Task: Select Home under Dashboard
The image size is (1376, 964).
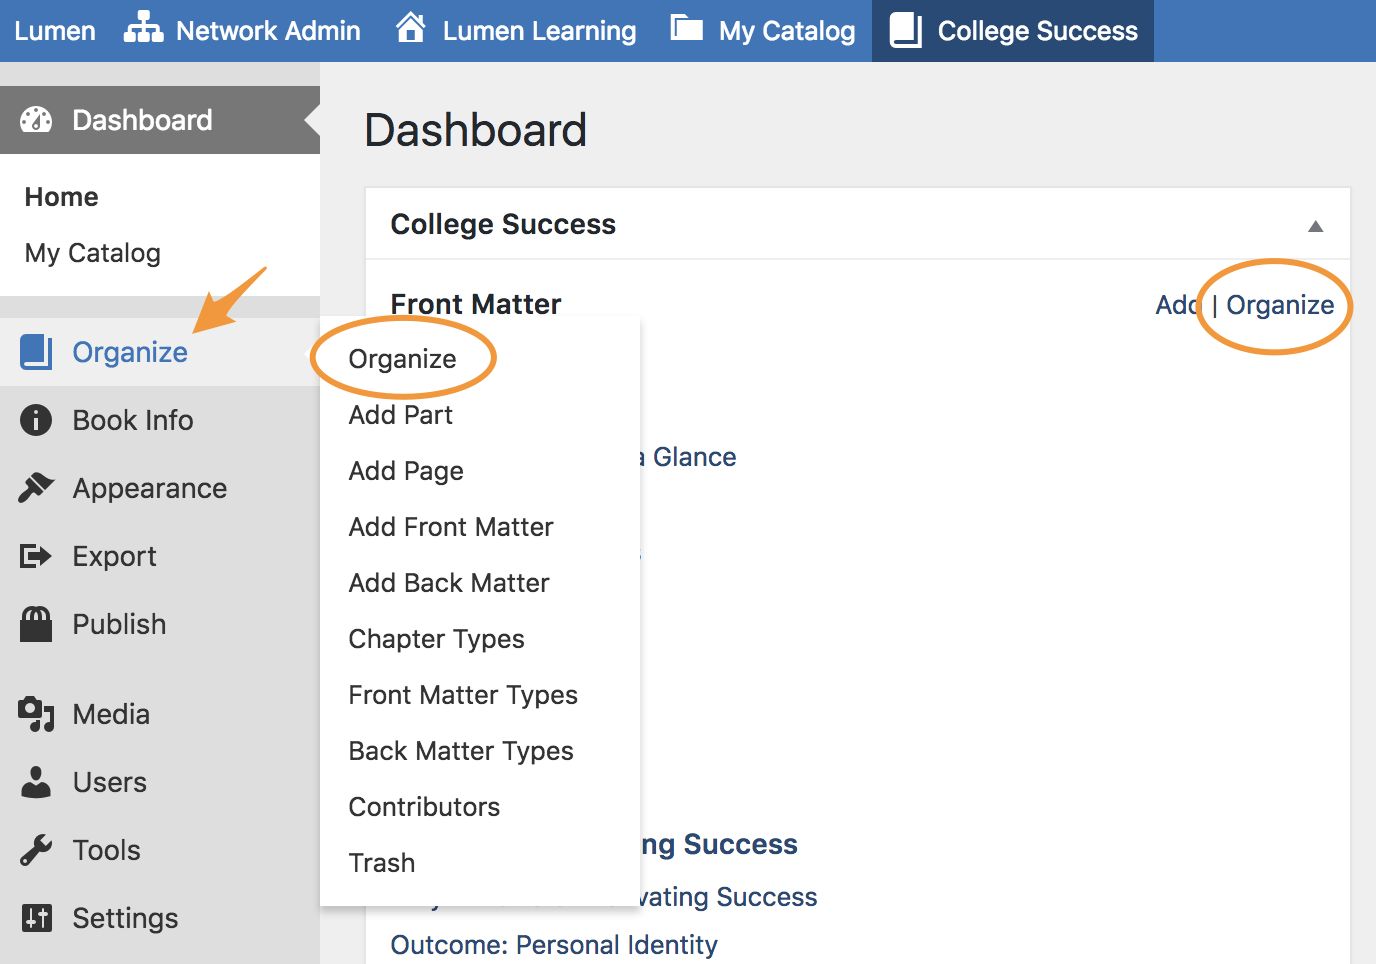Action: [61, 197]
